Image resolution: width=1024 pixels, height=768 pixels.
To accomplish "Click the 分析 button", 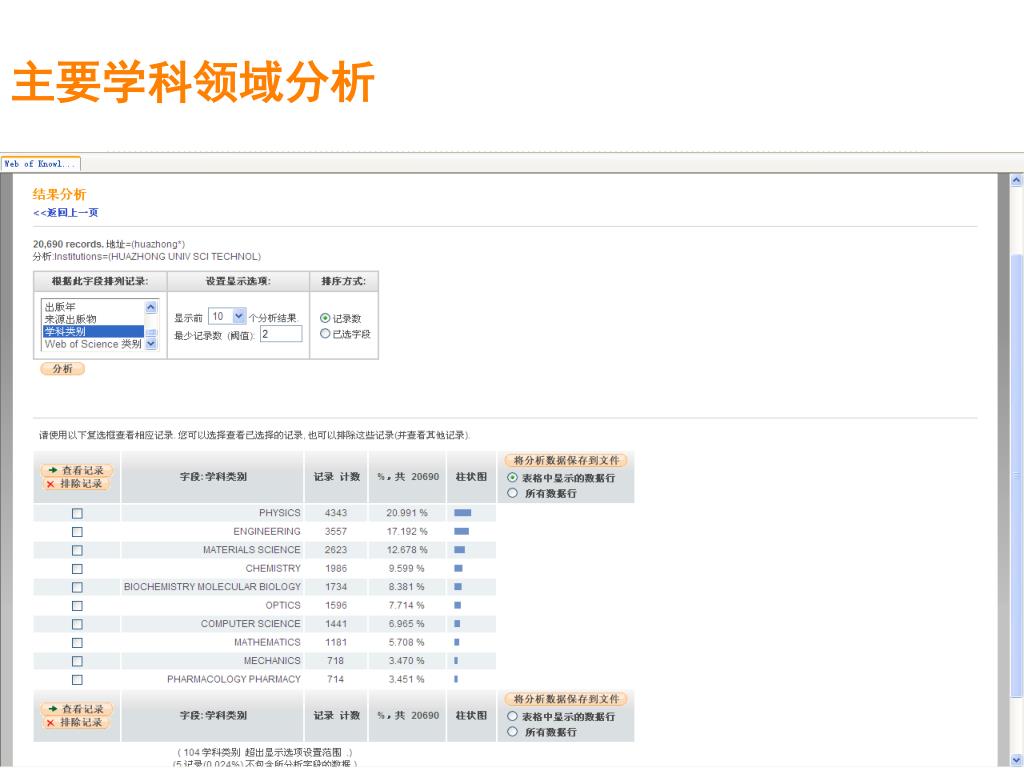I will [63, 369].
